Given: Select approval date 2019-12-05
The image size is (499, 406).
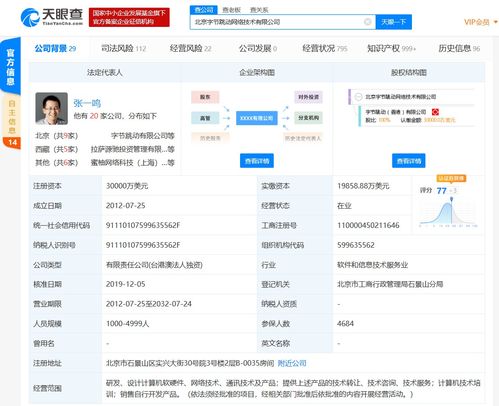Looking at the screenshot, I should 125,284.
